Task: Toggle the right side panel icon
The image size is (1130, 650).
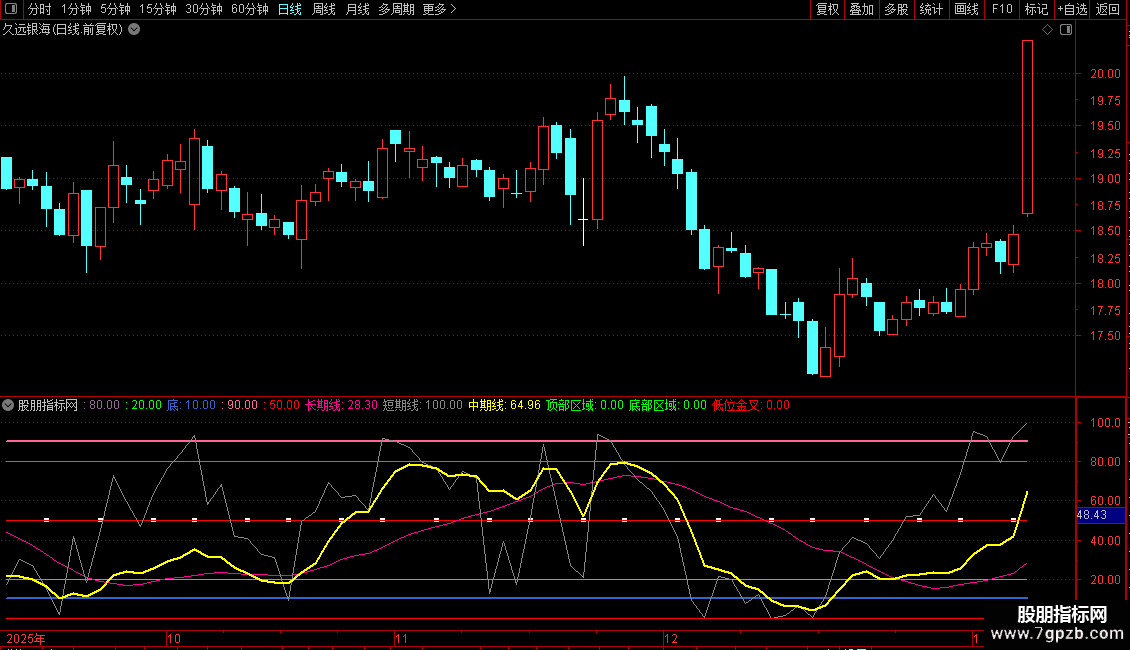Action: (x=1065, y=30)
